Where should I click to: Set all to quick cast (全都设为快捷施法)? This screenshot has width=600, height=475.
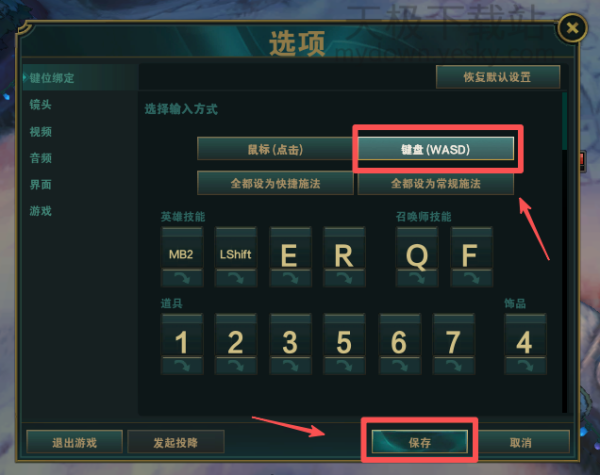pos(275,183)
